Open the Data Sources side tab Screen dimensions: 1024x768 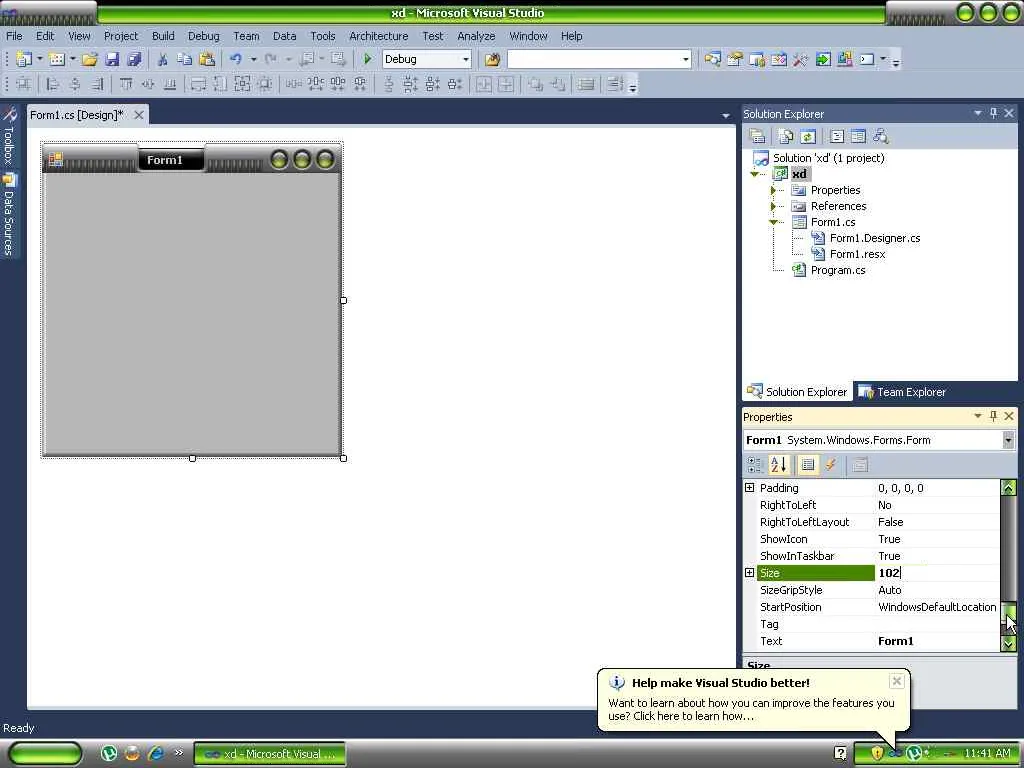click(x=8, y=215)
